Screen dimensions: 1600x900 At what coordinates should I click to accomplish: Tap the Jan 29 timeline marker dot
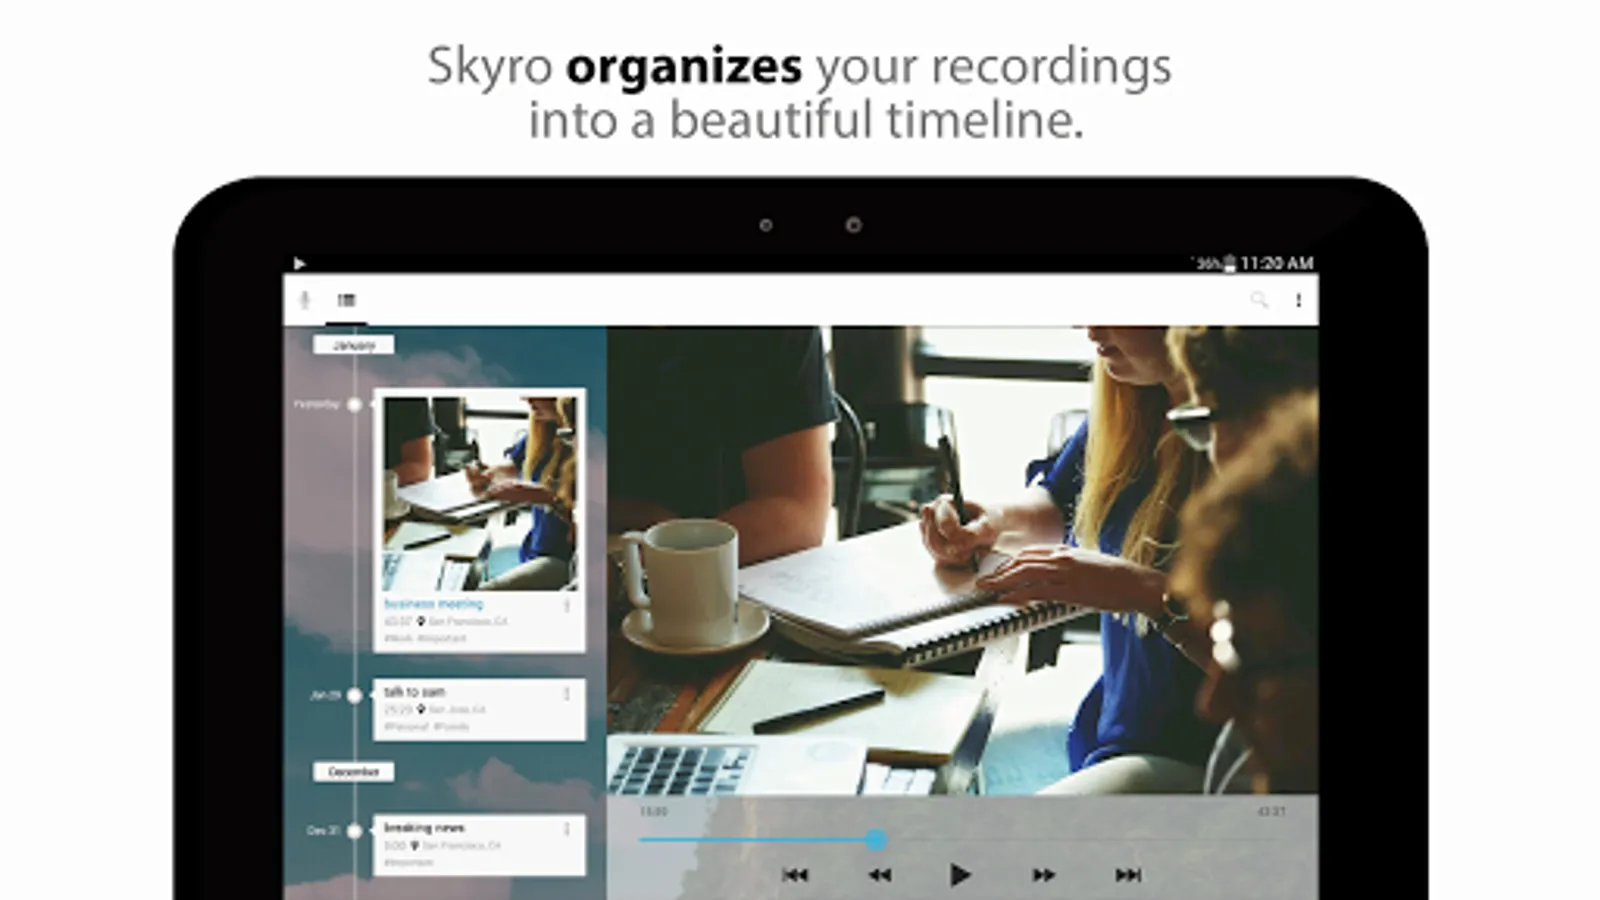354,695
